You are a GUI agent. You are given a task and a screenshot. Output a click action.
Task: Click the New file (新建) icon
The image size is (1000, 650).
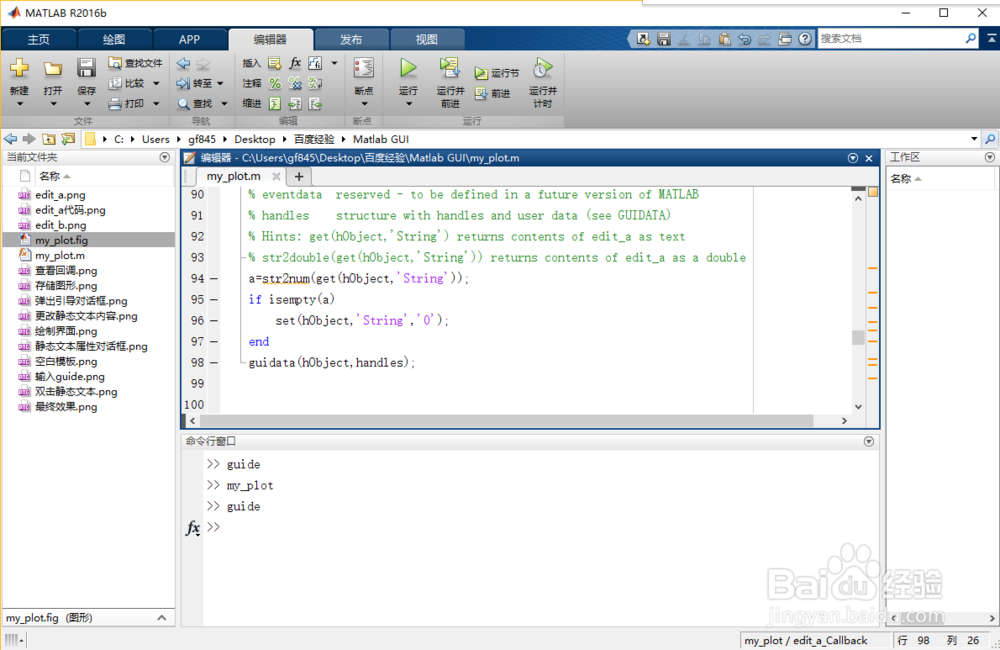click(x=19, y=68)
